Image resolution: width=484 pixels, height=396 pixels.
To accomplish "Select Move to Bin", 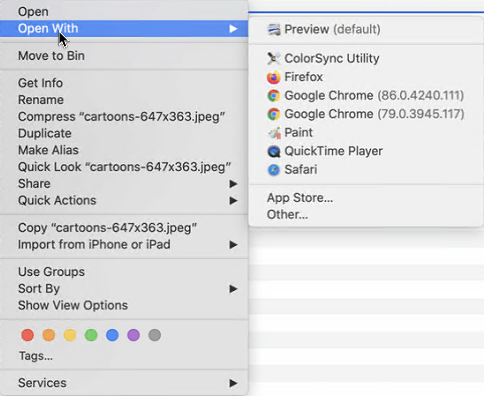I will 124,56.
